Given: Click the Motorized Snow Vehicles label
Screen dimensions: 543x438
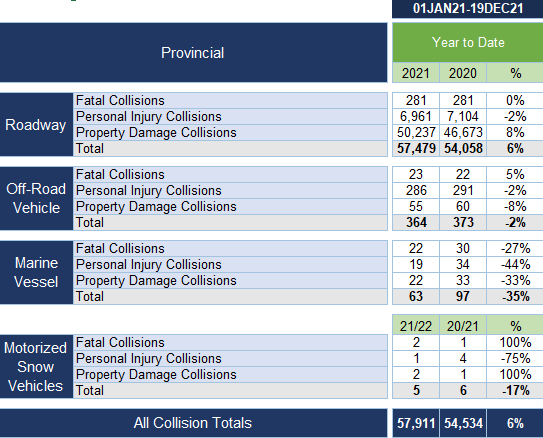Looking at the screenshot, I should point(36,367).
